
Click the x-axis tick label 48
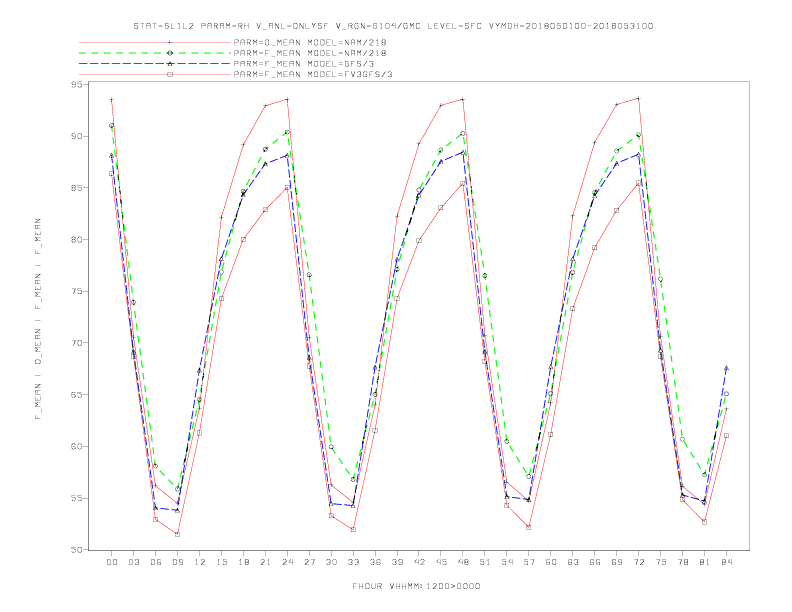(x=463, y=562)
